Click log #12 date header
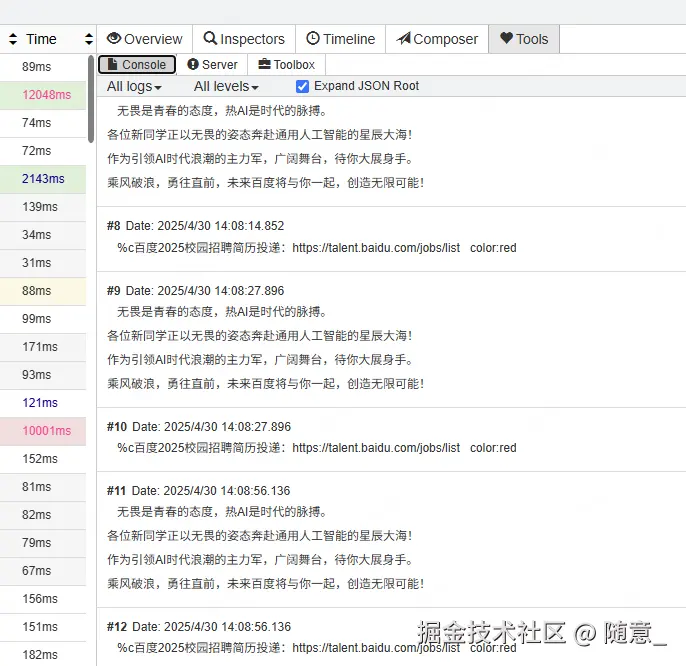686x666 pixels. coord(199,627)
